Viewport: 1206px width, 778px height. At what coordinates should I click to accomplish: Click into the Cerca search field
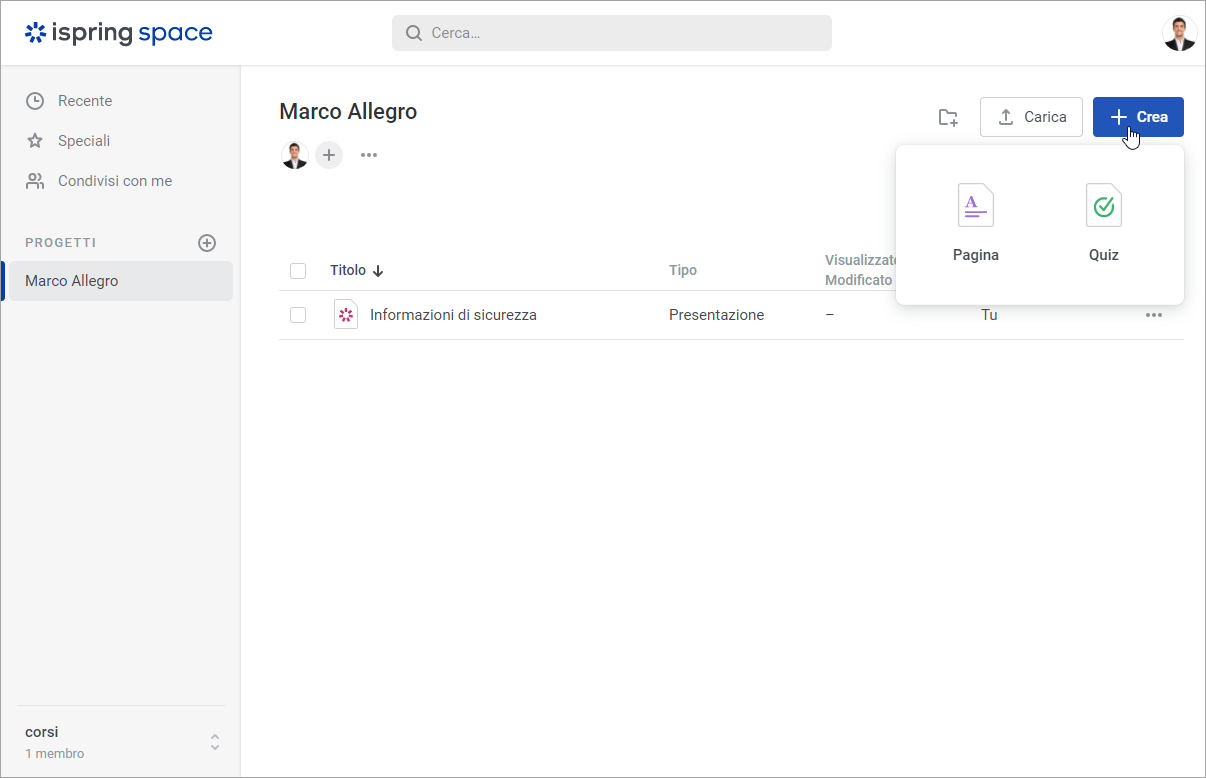[x=612, y=33]
